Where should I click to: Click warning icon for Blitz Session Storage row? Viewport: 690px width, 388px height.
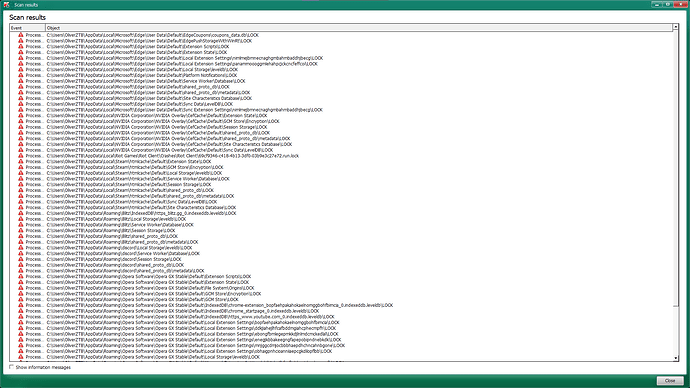pos(21,231)
